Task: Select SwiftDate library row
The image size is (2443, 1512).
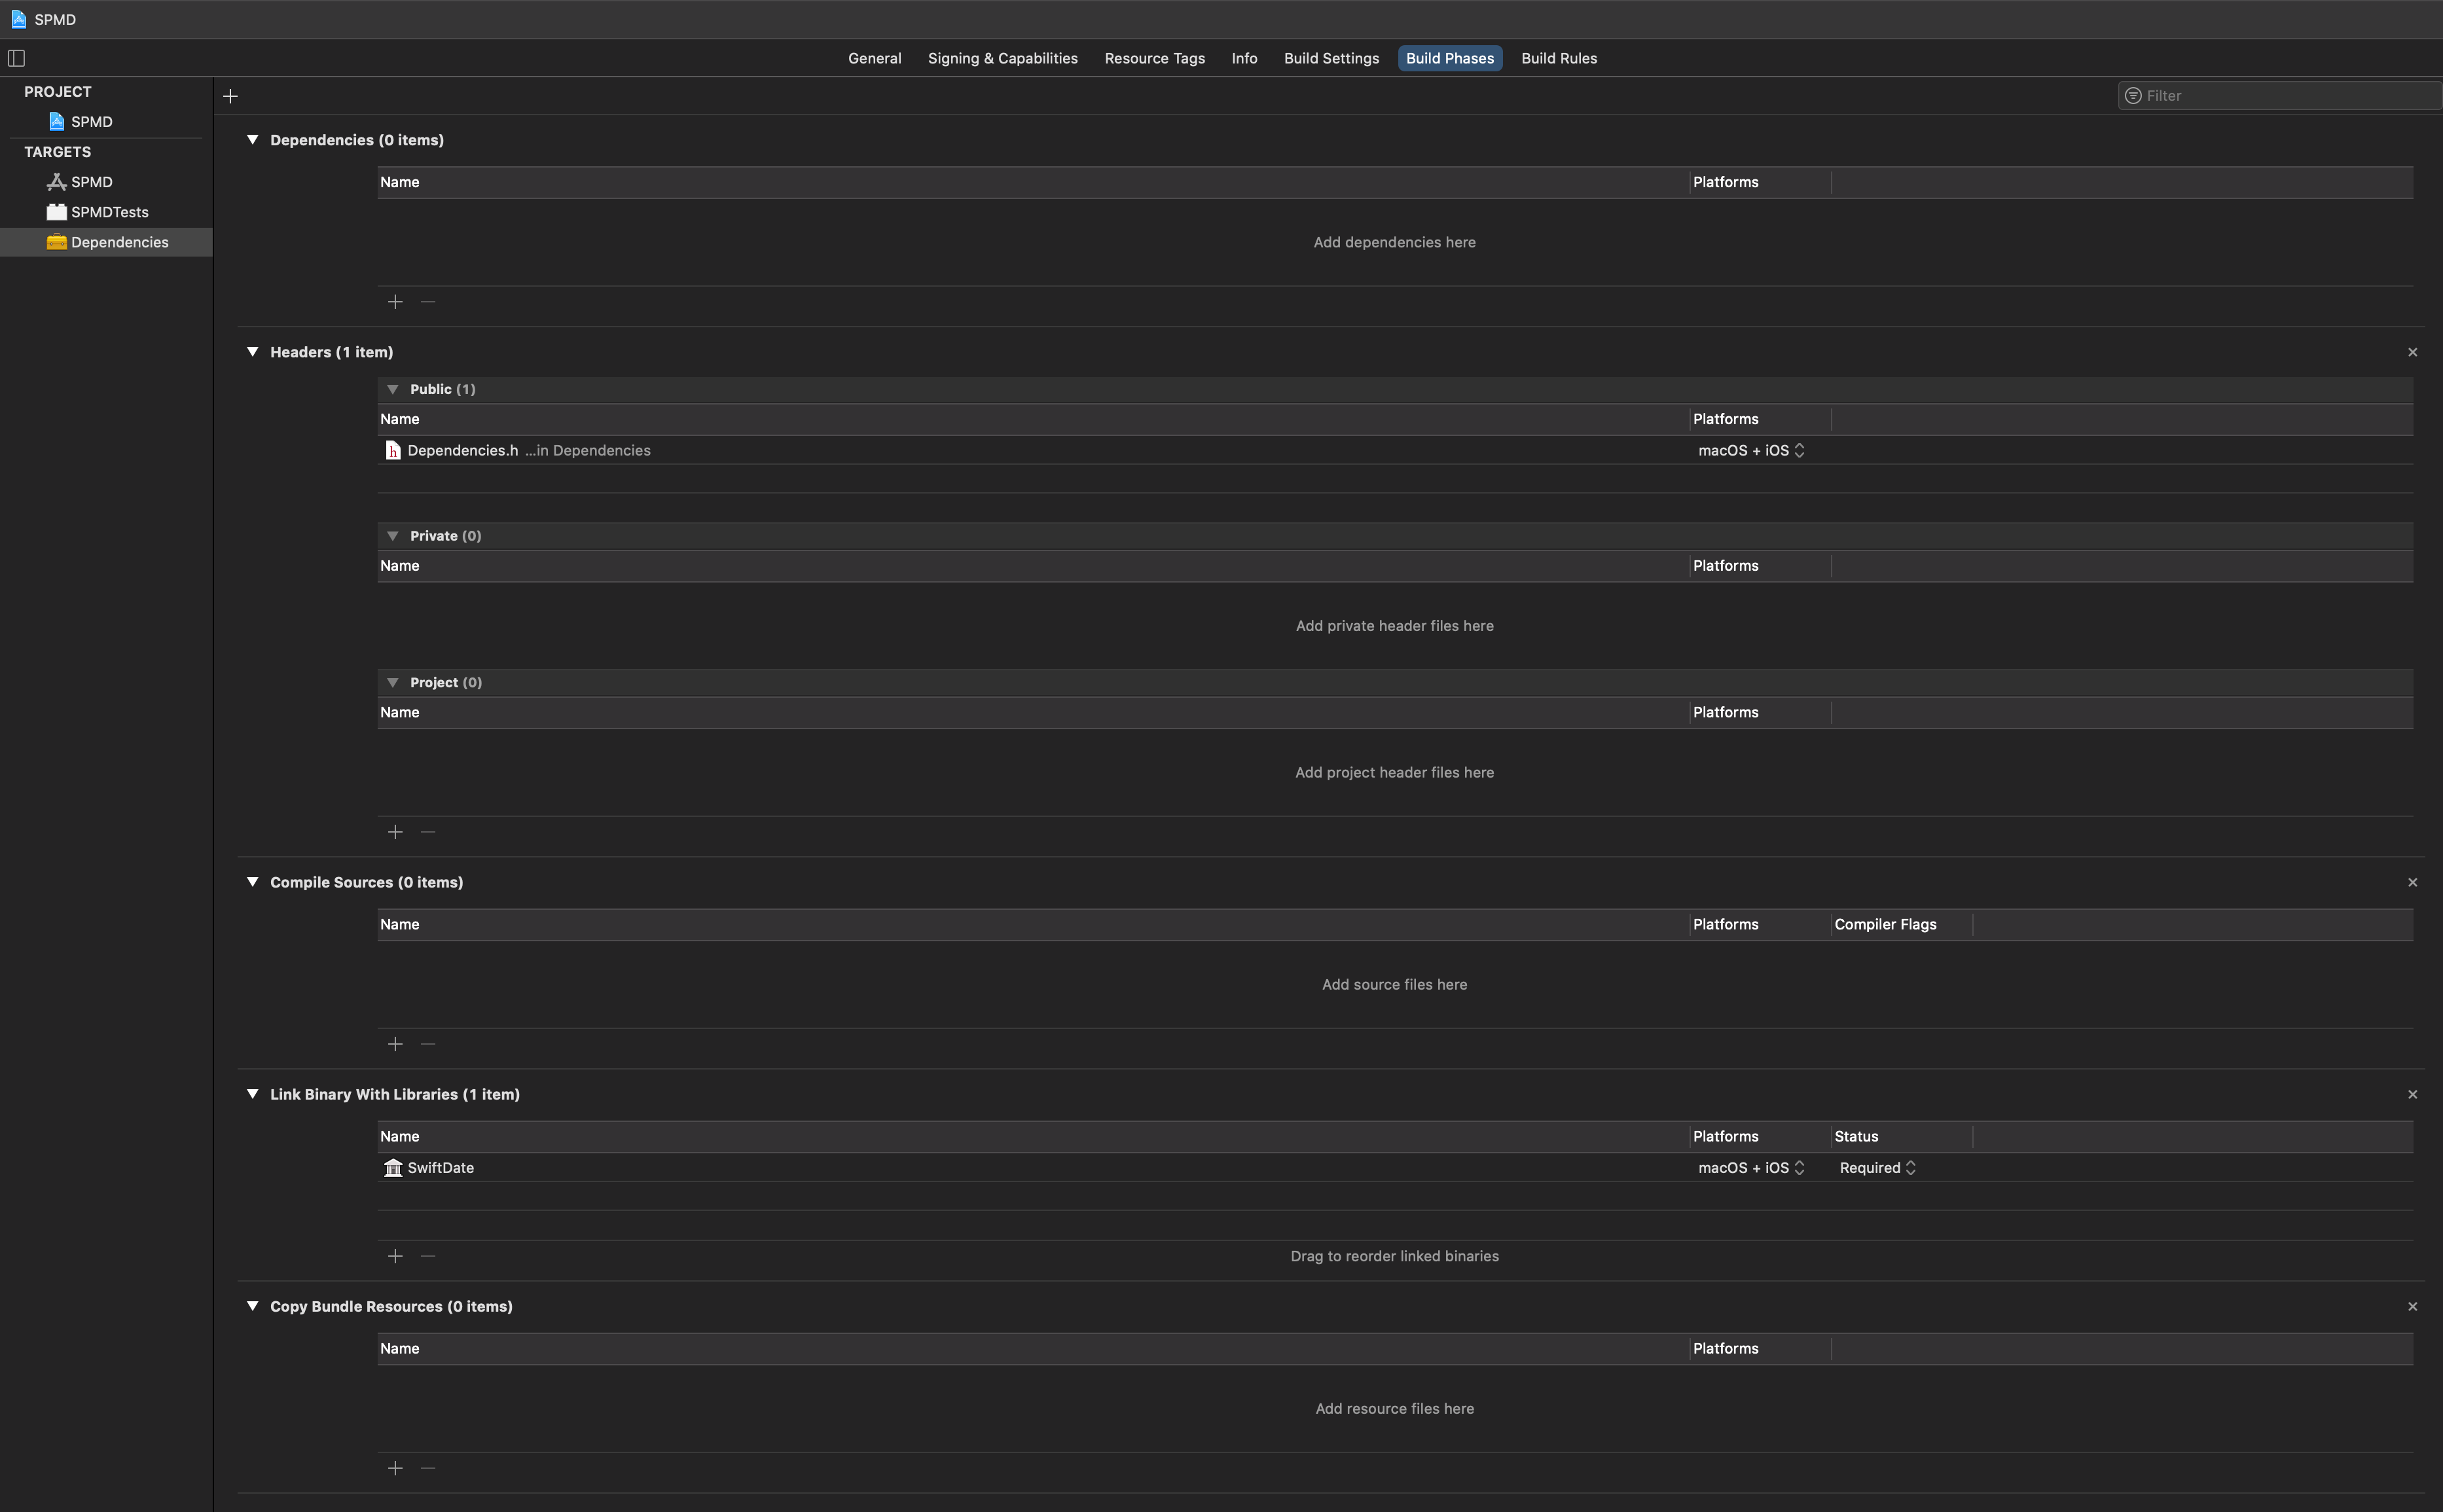Action: click(x=441, y=1168)
